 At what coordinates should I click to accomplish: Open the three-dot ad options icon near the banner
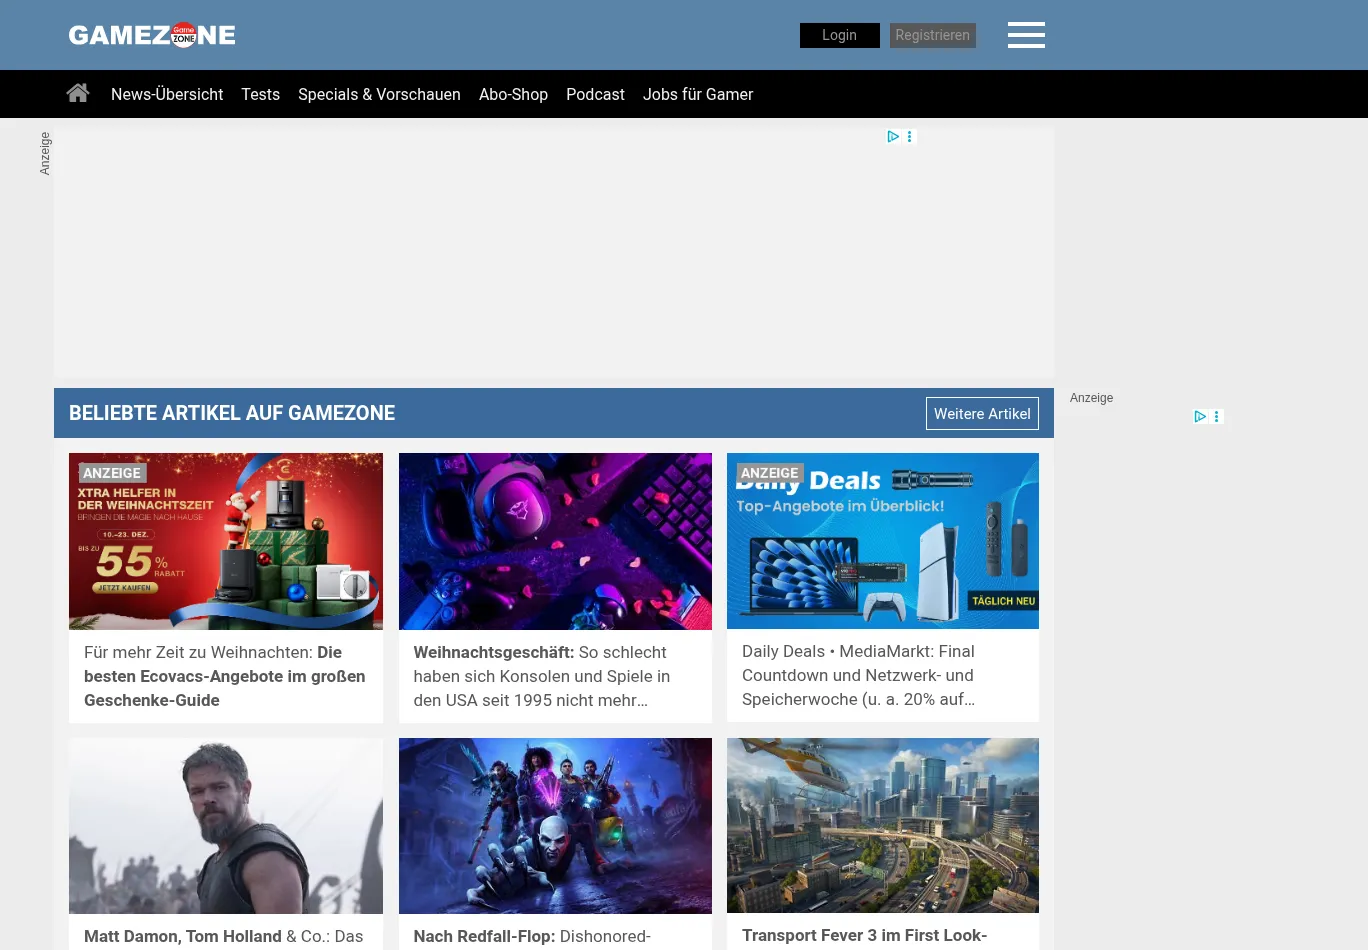909,136
